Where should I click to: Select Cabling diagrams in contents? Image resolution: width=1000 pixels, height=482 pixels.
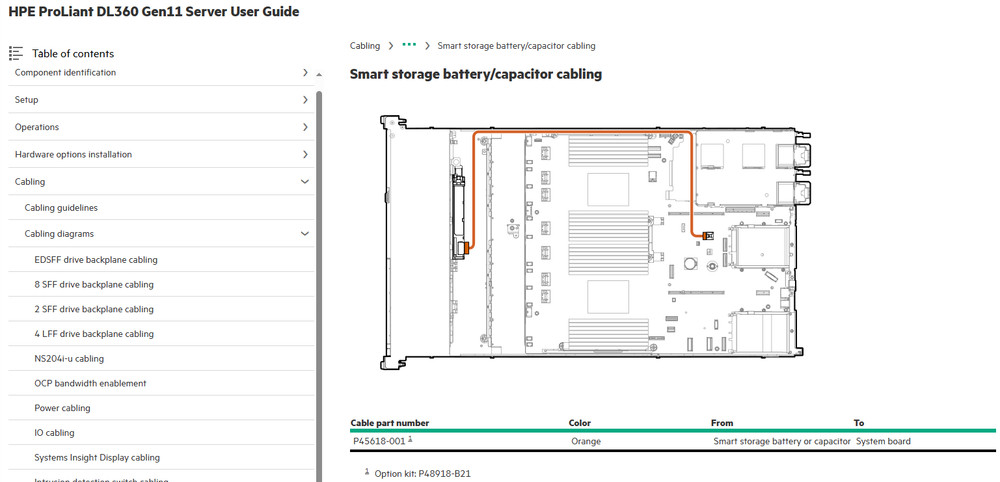(59, 234)
